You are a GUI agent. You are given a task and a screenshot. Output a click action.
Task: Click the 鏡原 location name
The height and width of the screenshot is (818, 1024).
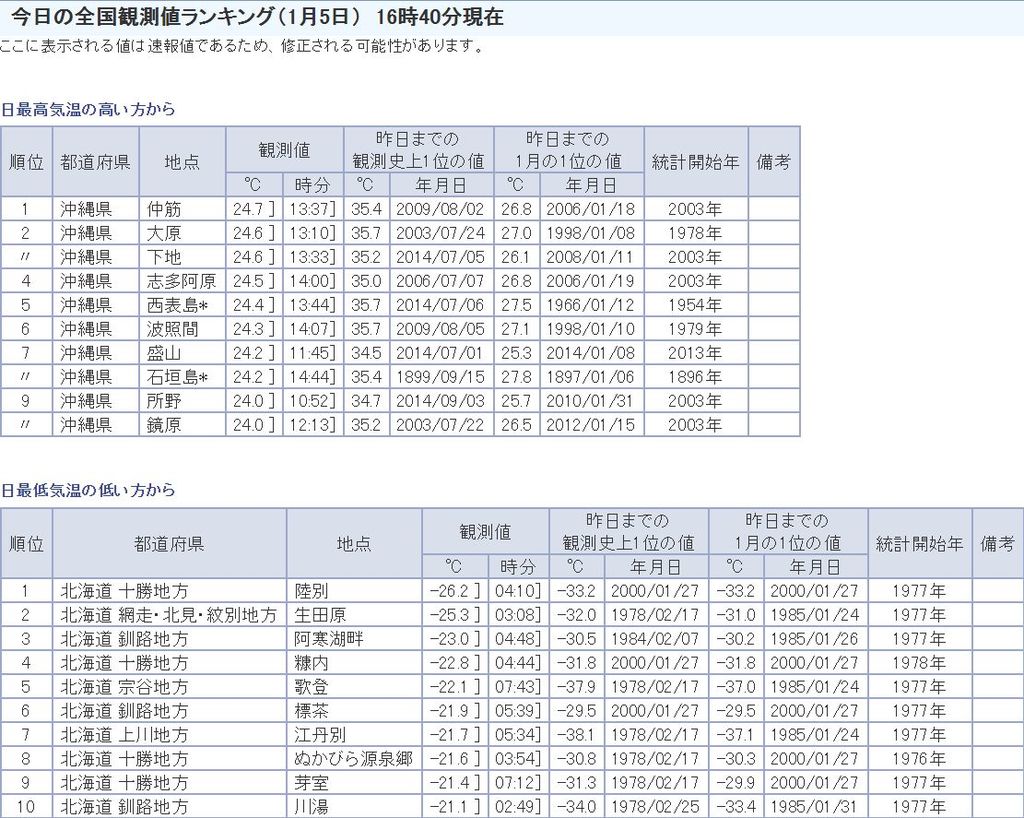pyautogui.click(x=165, y=425)
